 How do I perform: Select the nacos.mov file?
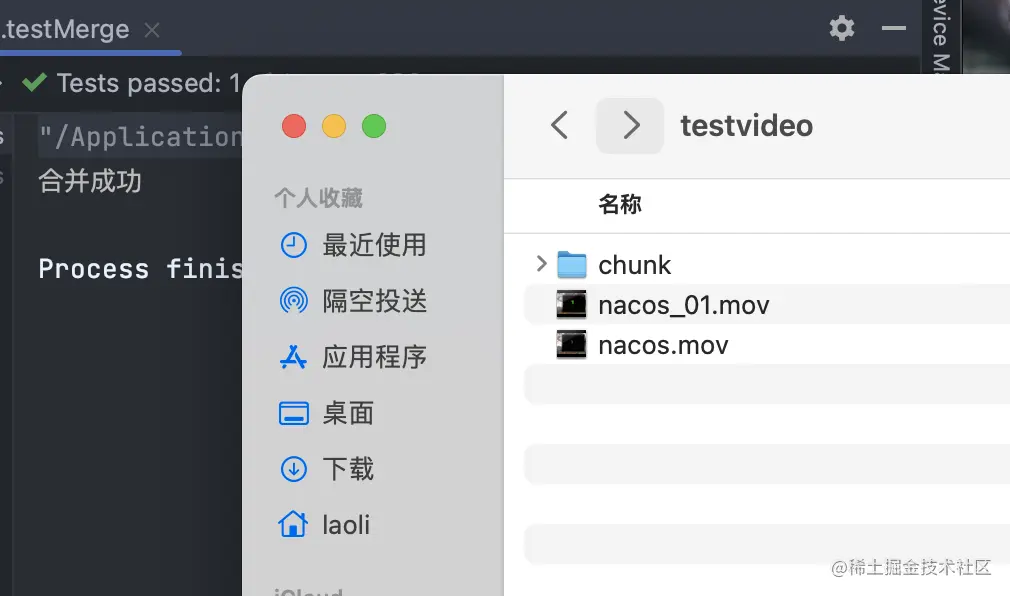tap(663, 345)
